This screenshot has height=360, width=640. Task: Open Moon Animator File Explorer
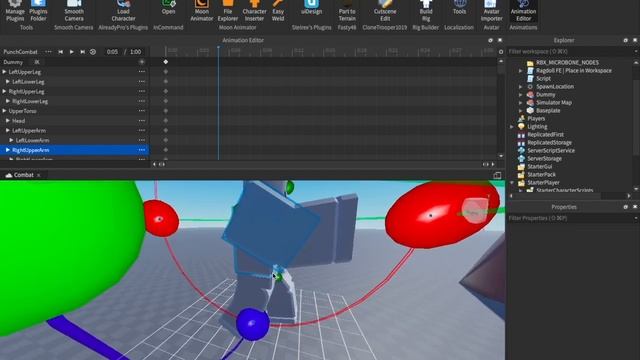click(x=228, y=11)
